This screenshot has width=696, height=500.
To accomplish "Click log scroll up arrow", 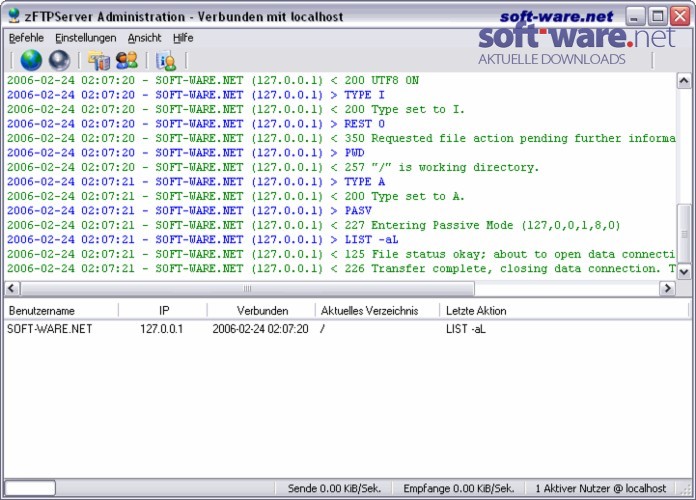I will tap(684, 81).
